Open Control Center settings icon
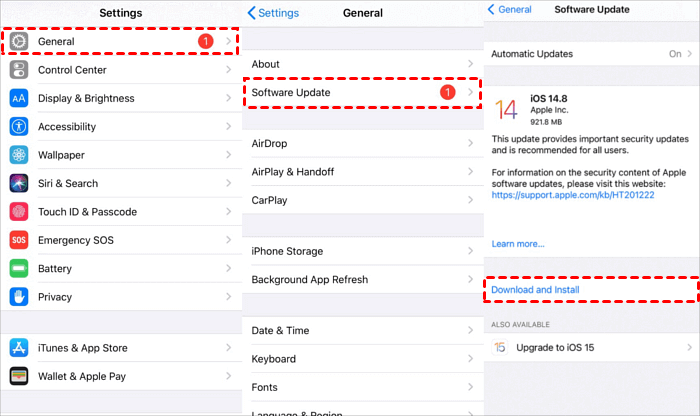Viewport: 700px width, 416px height. coord(19,70)
